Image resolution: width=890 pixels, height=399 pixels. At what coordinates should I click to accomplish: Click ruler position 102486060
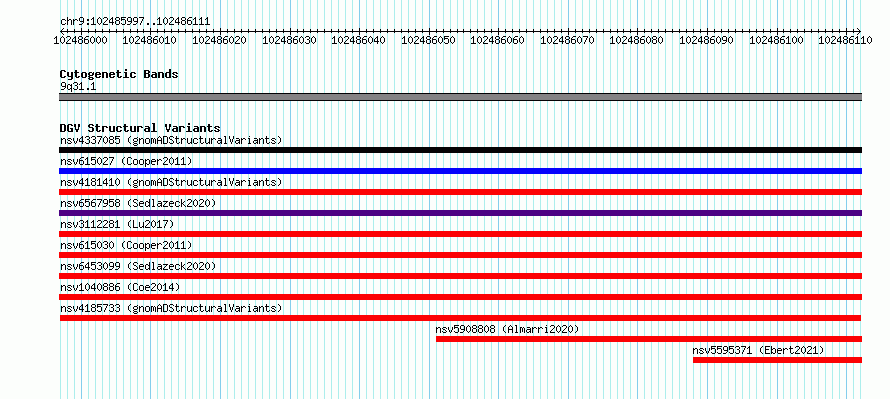coord(497,40)
